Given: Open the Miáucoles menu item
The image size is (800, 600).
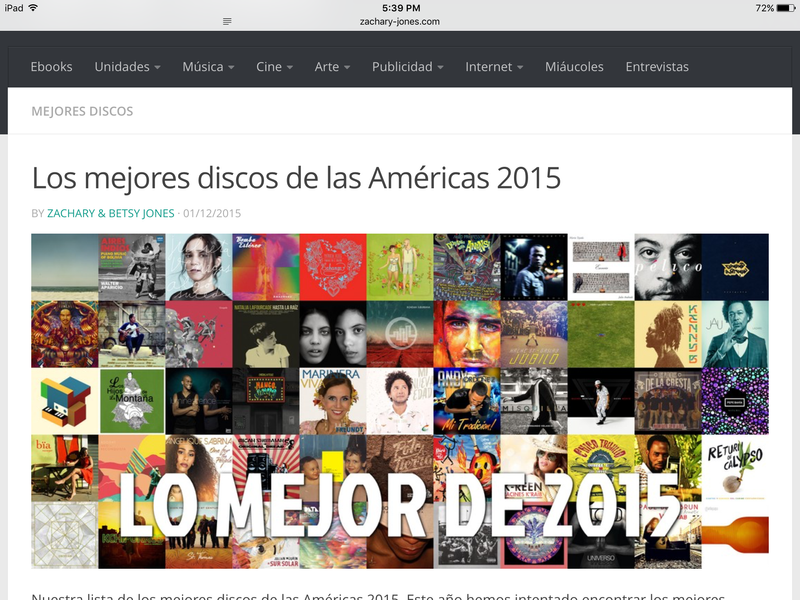Looking at the screenshot, I should pos(574,67).
